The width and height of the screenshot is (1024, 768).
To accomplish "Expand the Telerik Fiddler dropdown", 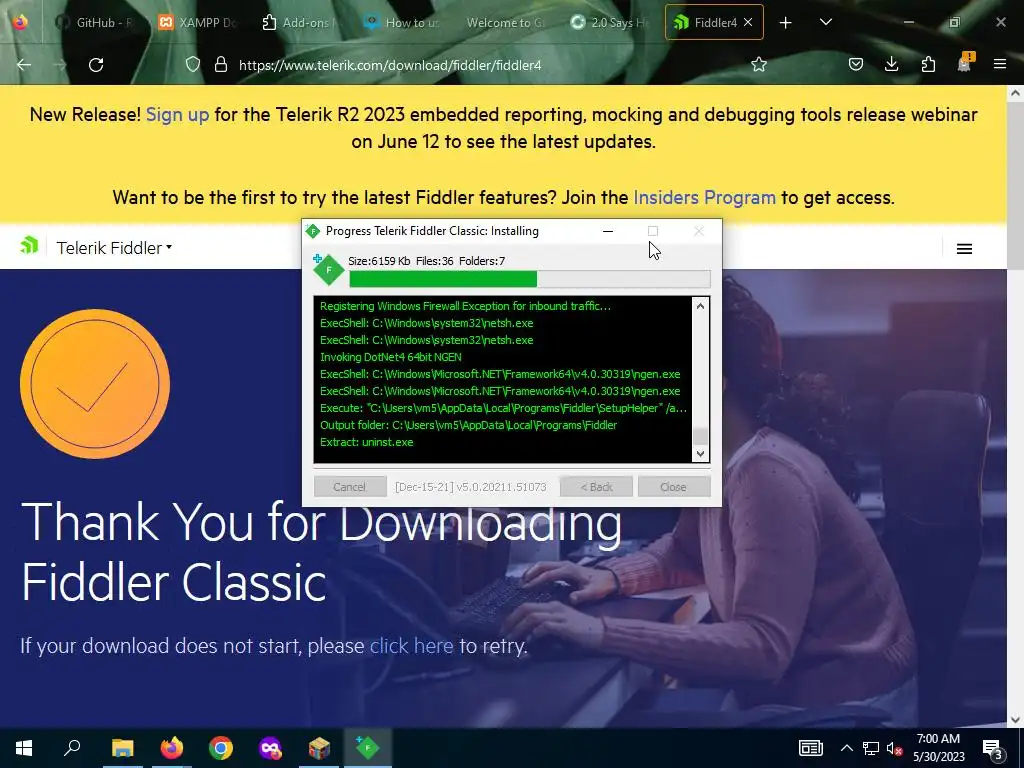I will point(114,248).
